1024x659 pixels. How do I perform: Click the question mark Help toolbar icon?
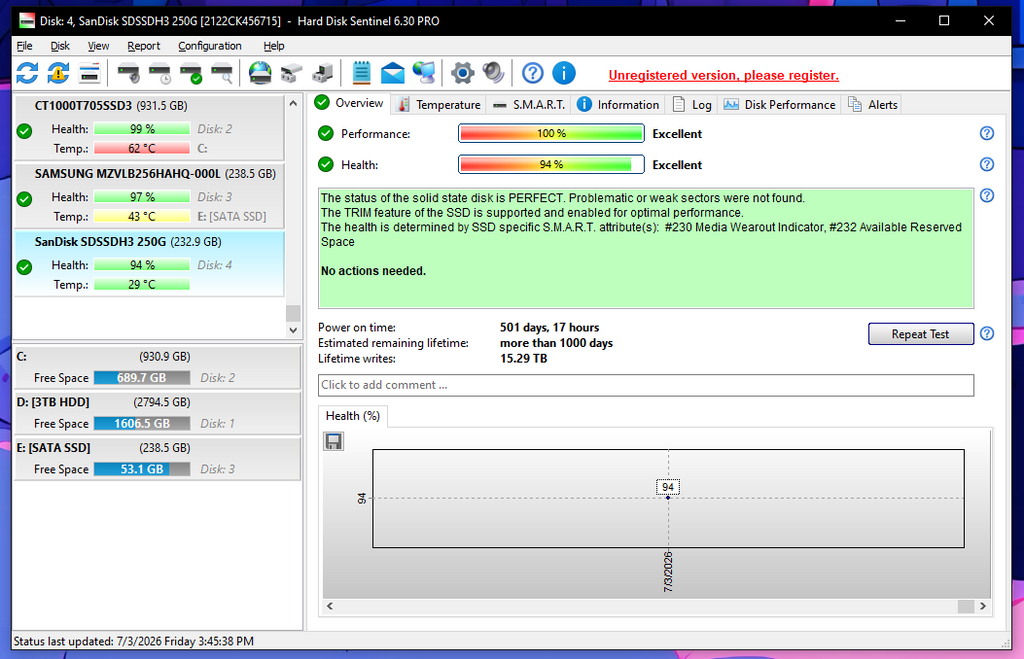[x=532, y=73]
